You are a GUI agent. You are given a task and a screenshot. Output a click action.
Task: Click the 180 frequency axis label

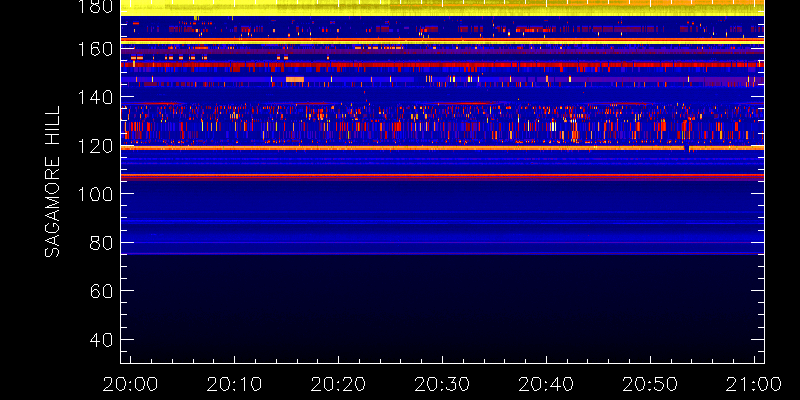tap(95, 7)
